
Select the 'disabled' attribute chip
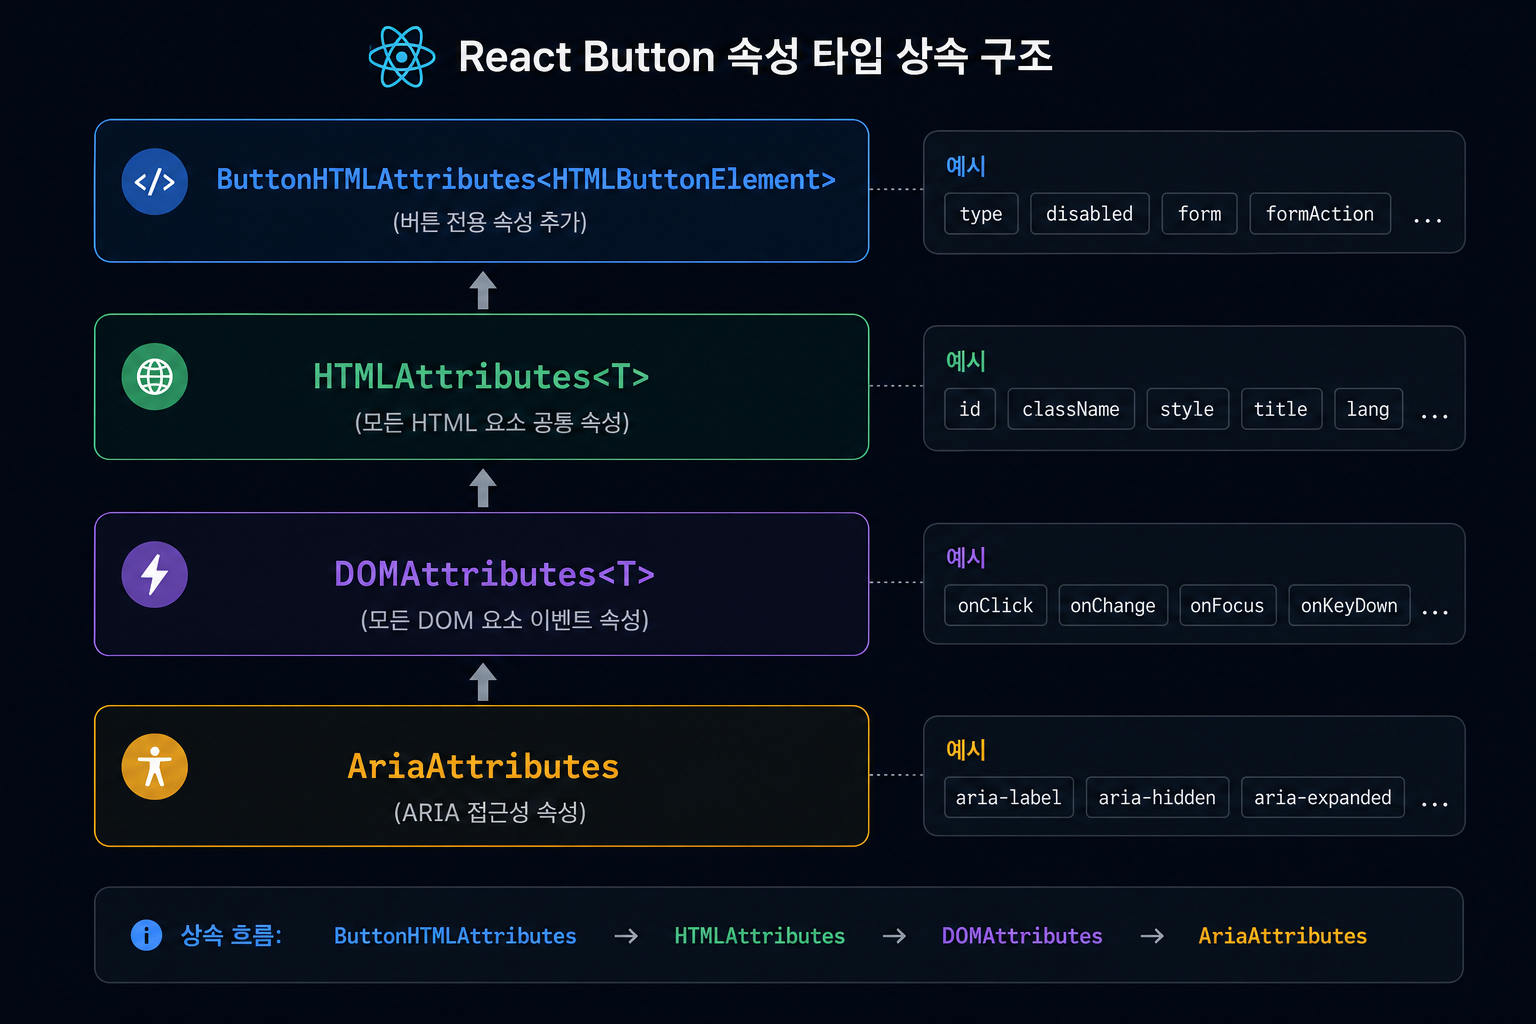click(1089, 214)
